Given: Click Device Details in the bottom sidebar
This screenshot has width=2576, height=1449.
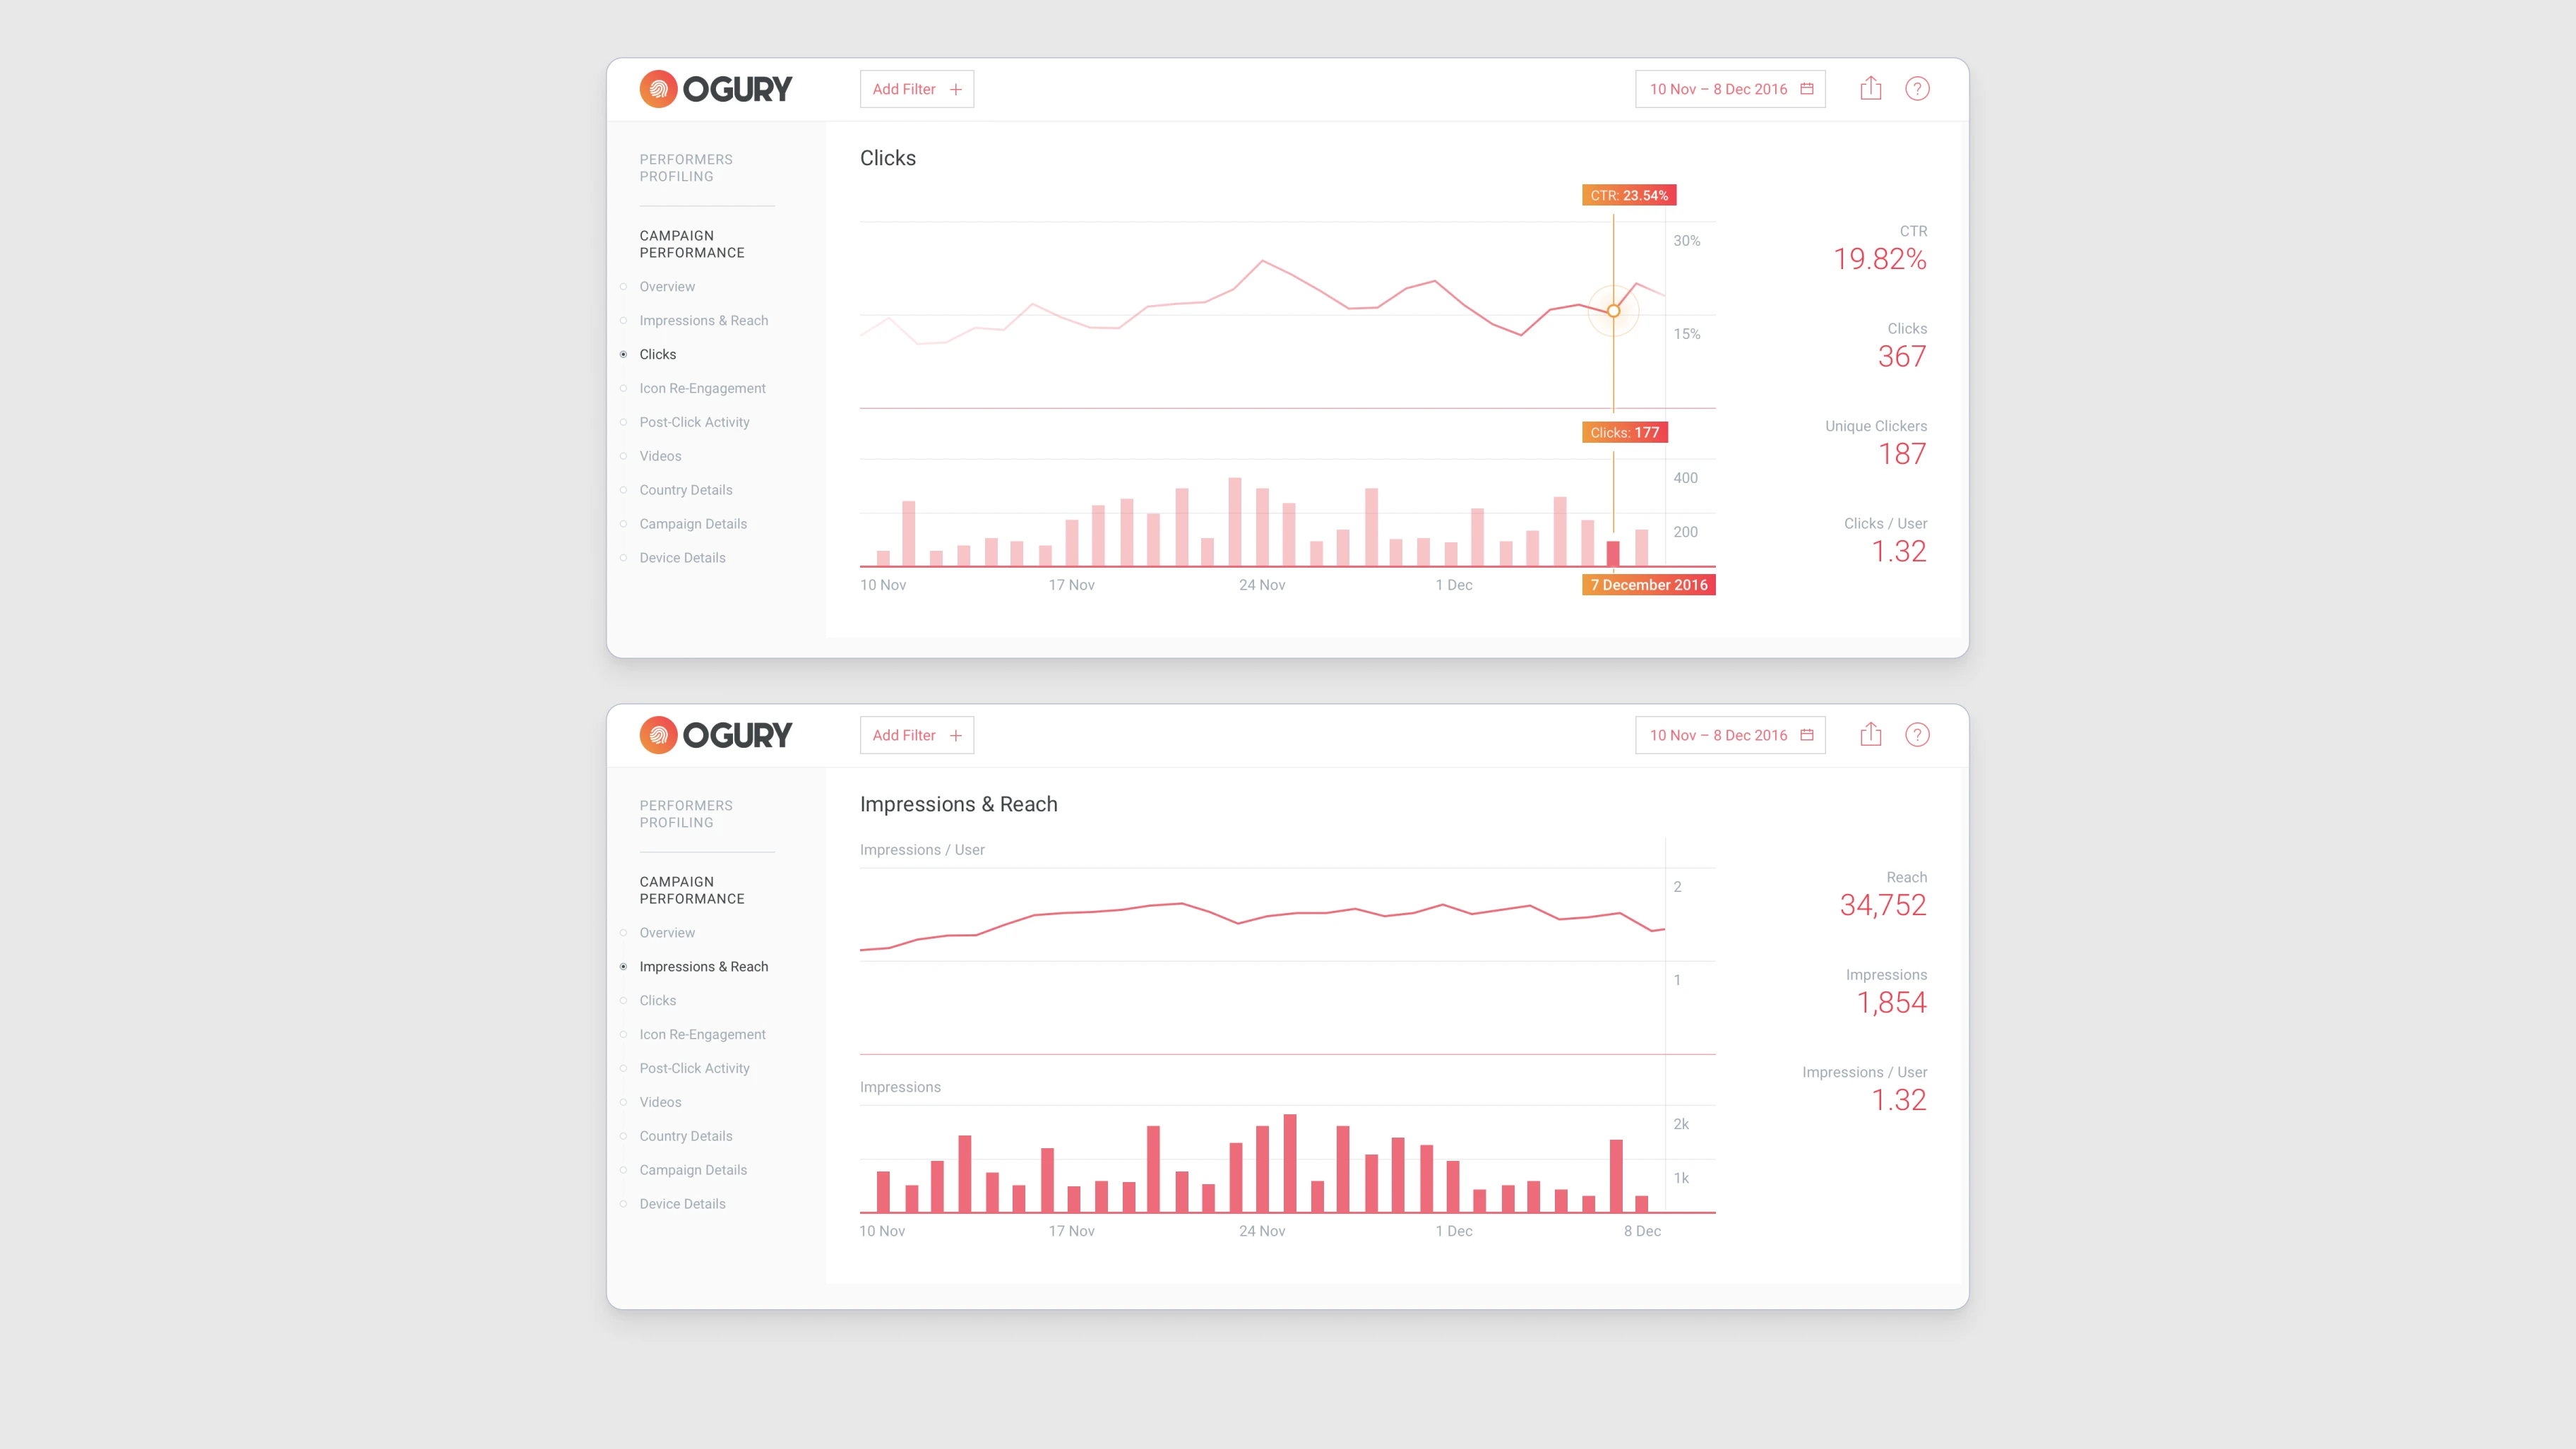Looking at the screenshot, I should (x=682, y=1204).
